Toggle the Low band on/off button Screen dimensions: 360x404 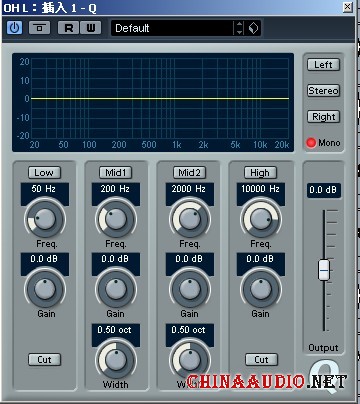coord(44,173)
